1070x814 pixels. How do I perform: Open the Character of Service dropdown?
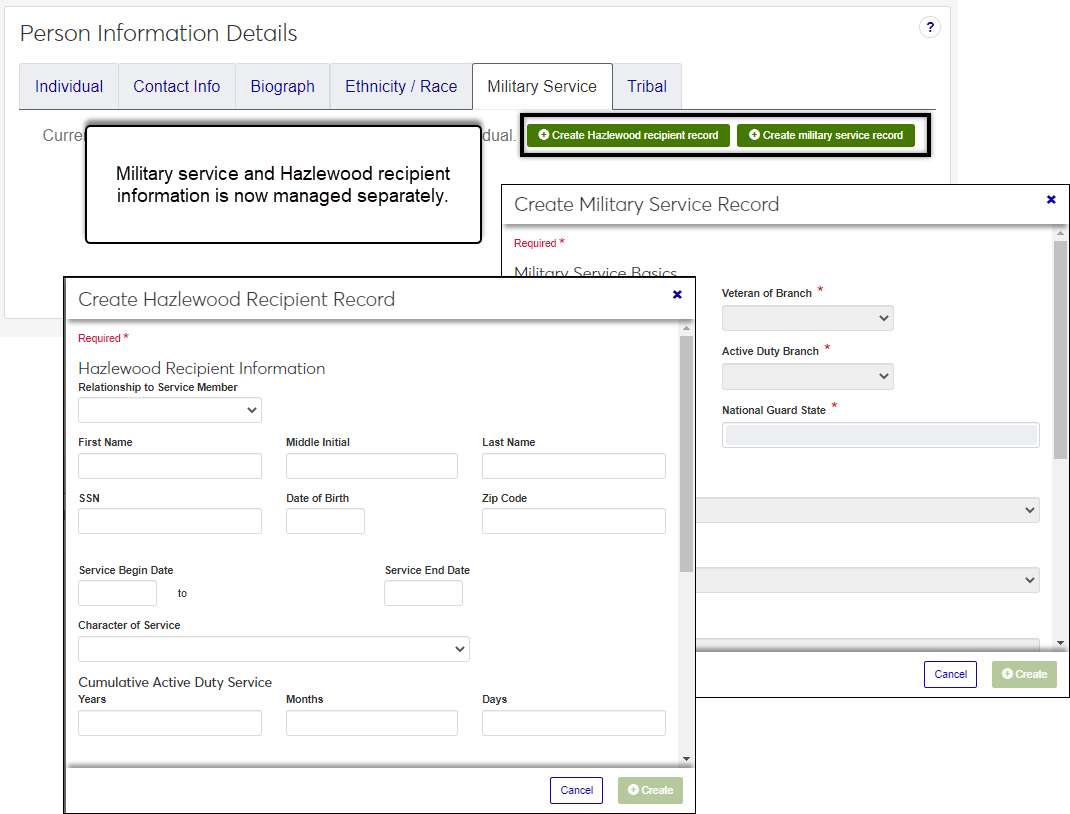(274, 649)
